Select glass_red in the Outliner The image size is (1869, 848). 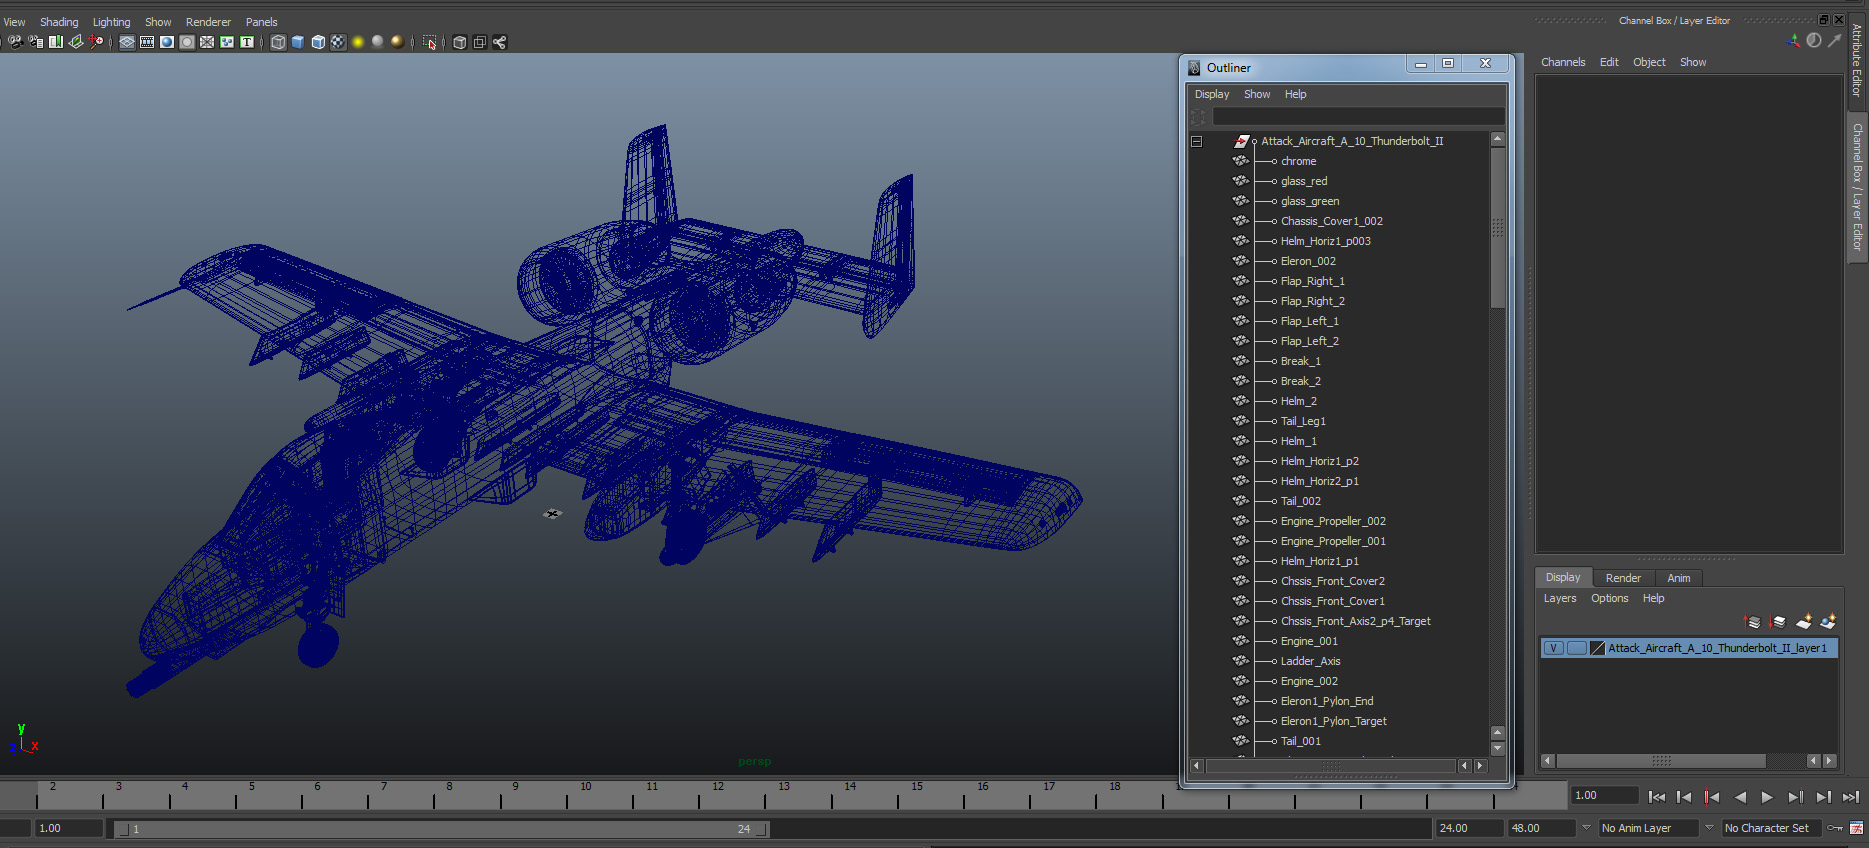1304,181
